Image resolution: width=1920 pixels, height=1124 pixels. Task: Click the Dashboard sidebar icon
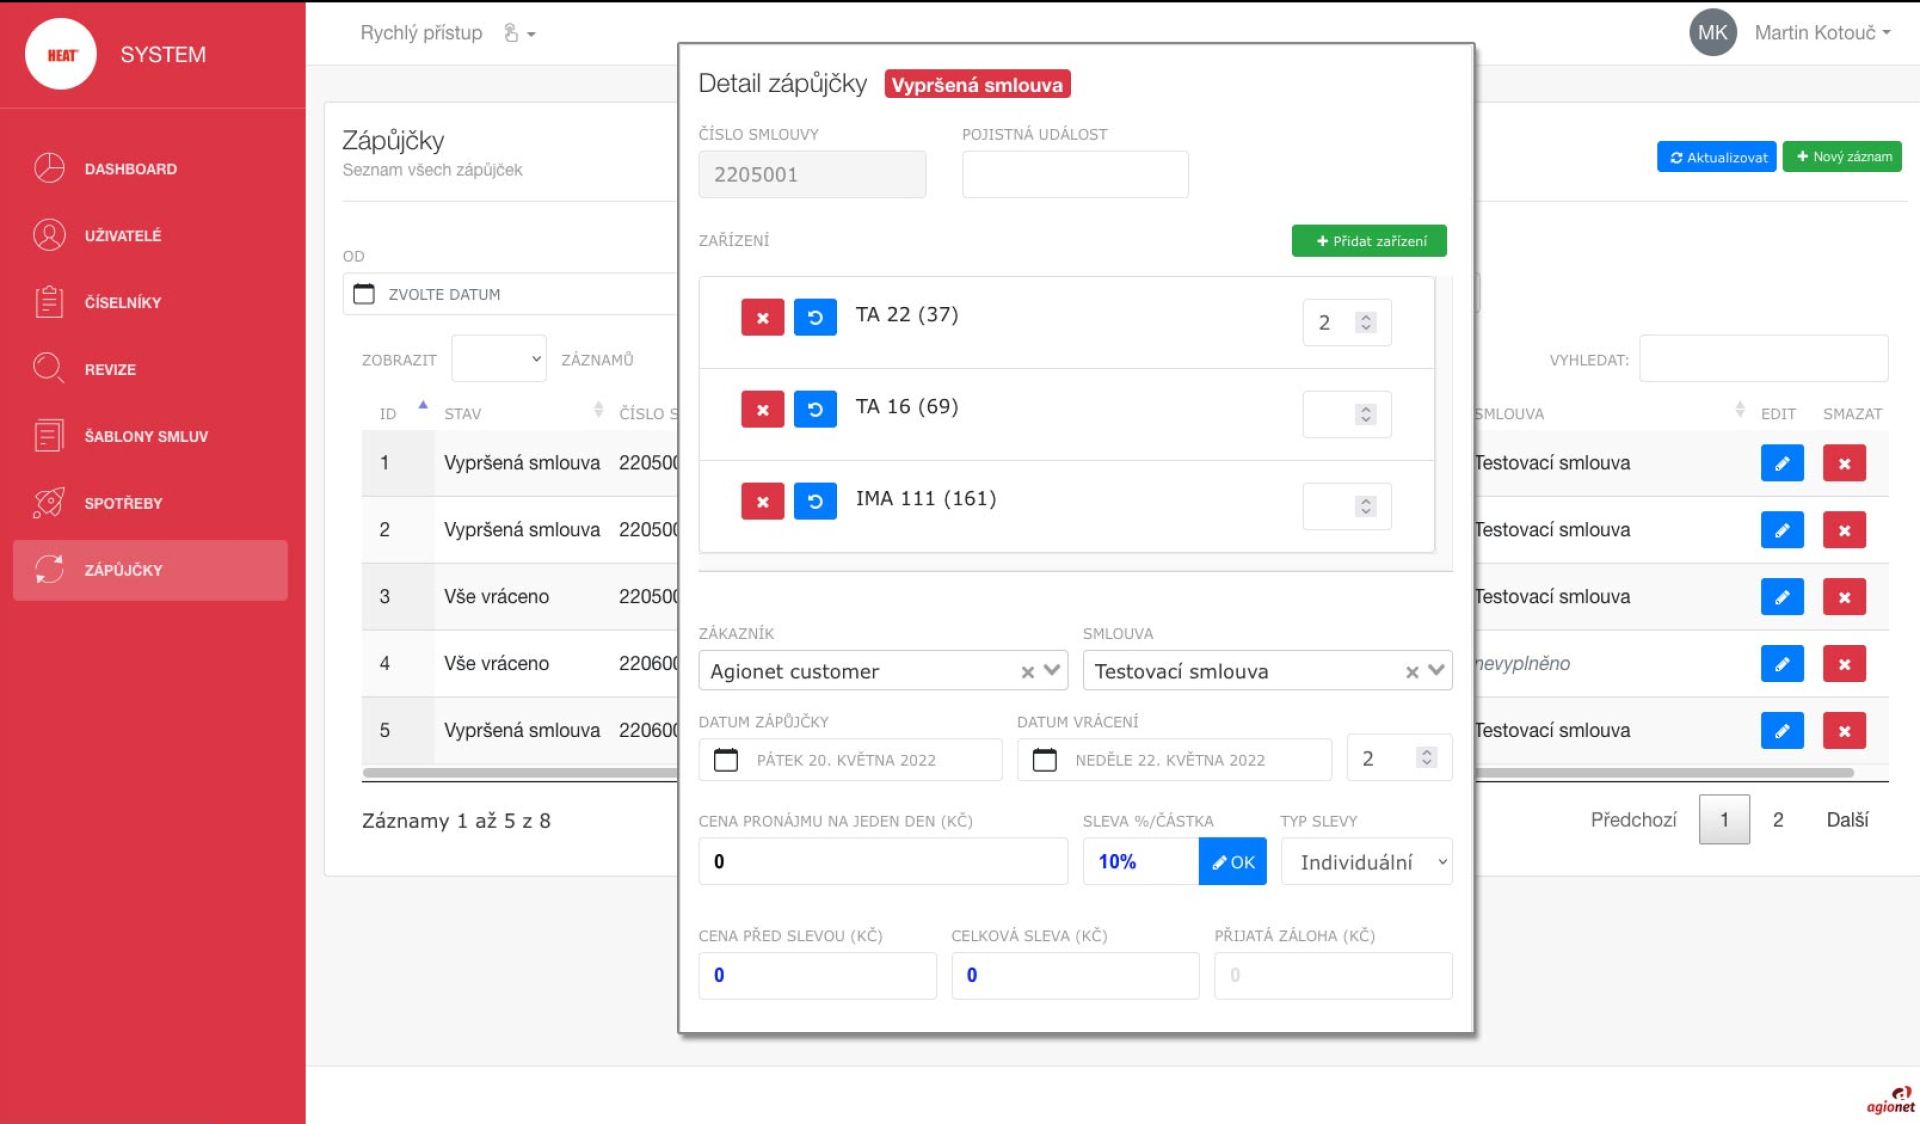48,167
